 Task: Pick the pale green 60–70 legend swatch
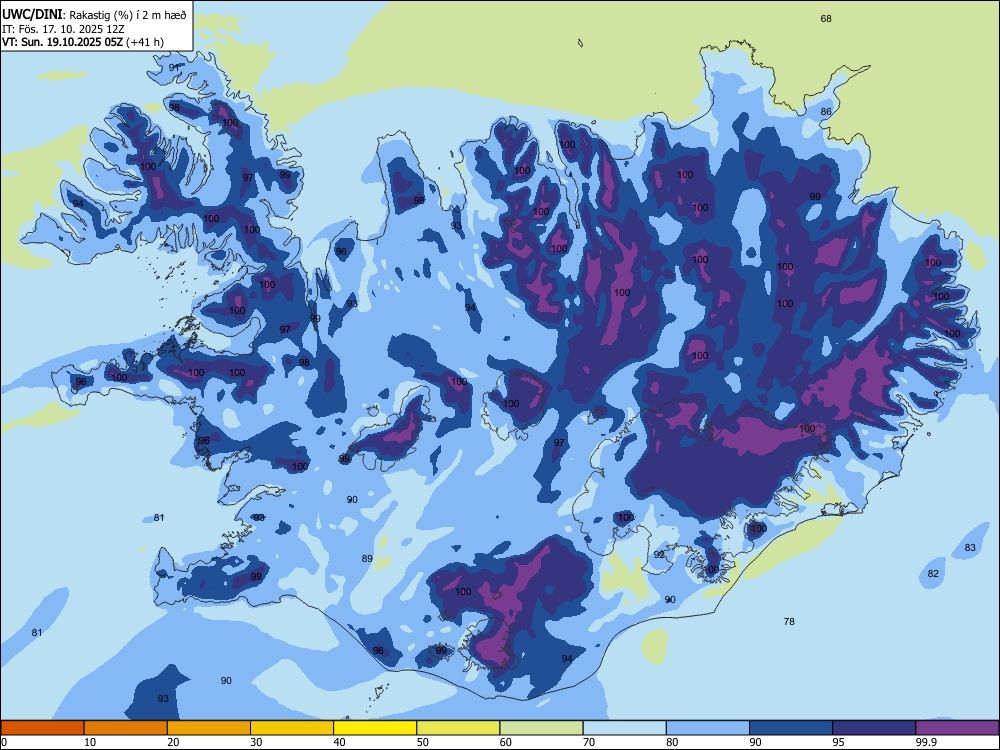[x=541, y=728]
